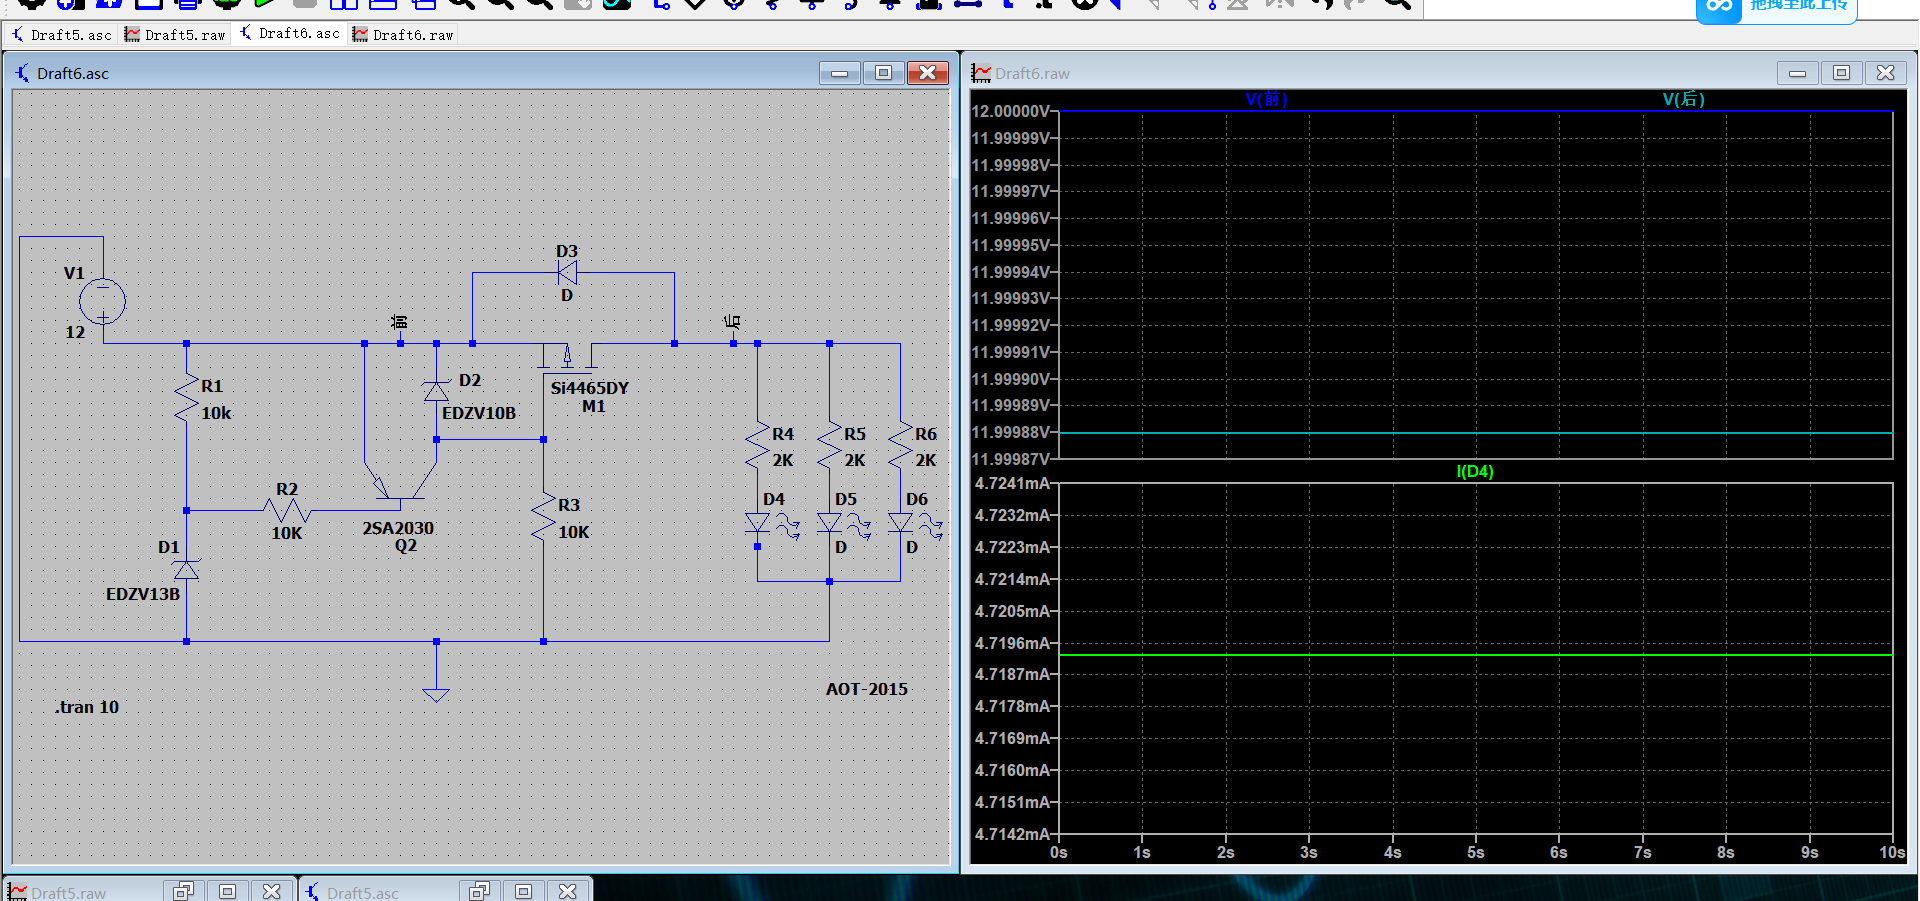This screenshot has height=901, width=1920.
Task: Click the V1 voltage source symbol
Action: pos(102,300)
